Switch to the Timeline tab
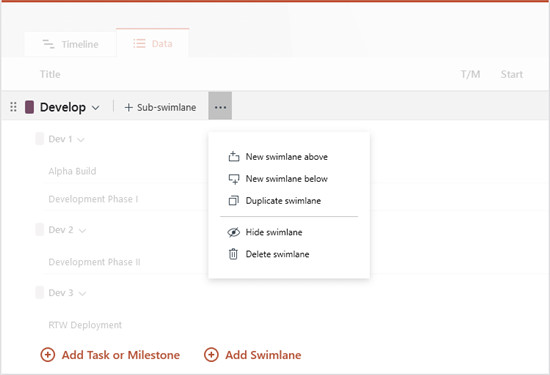 (70, 44)
